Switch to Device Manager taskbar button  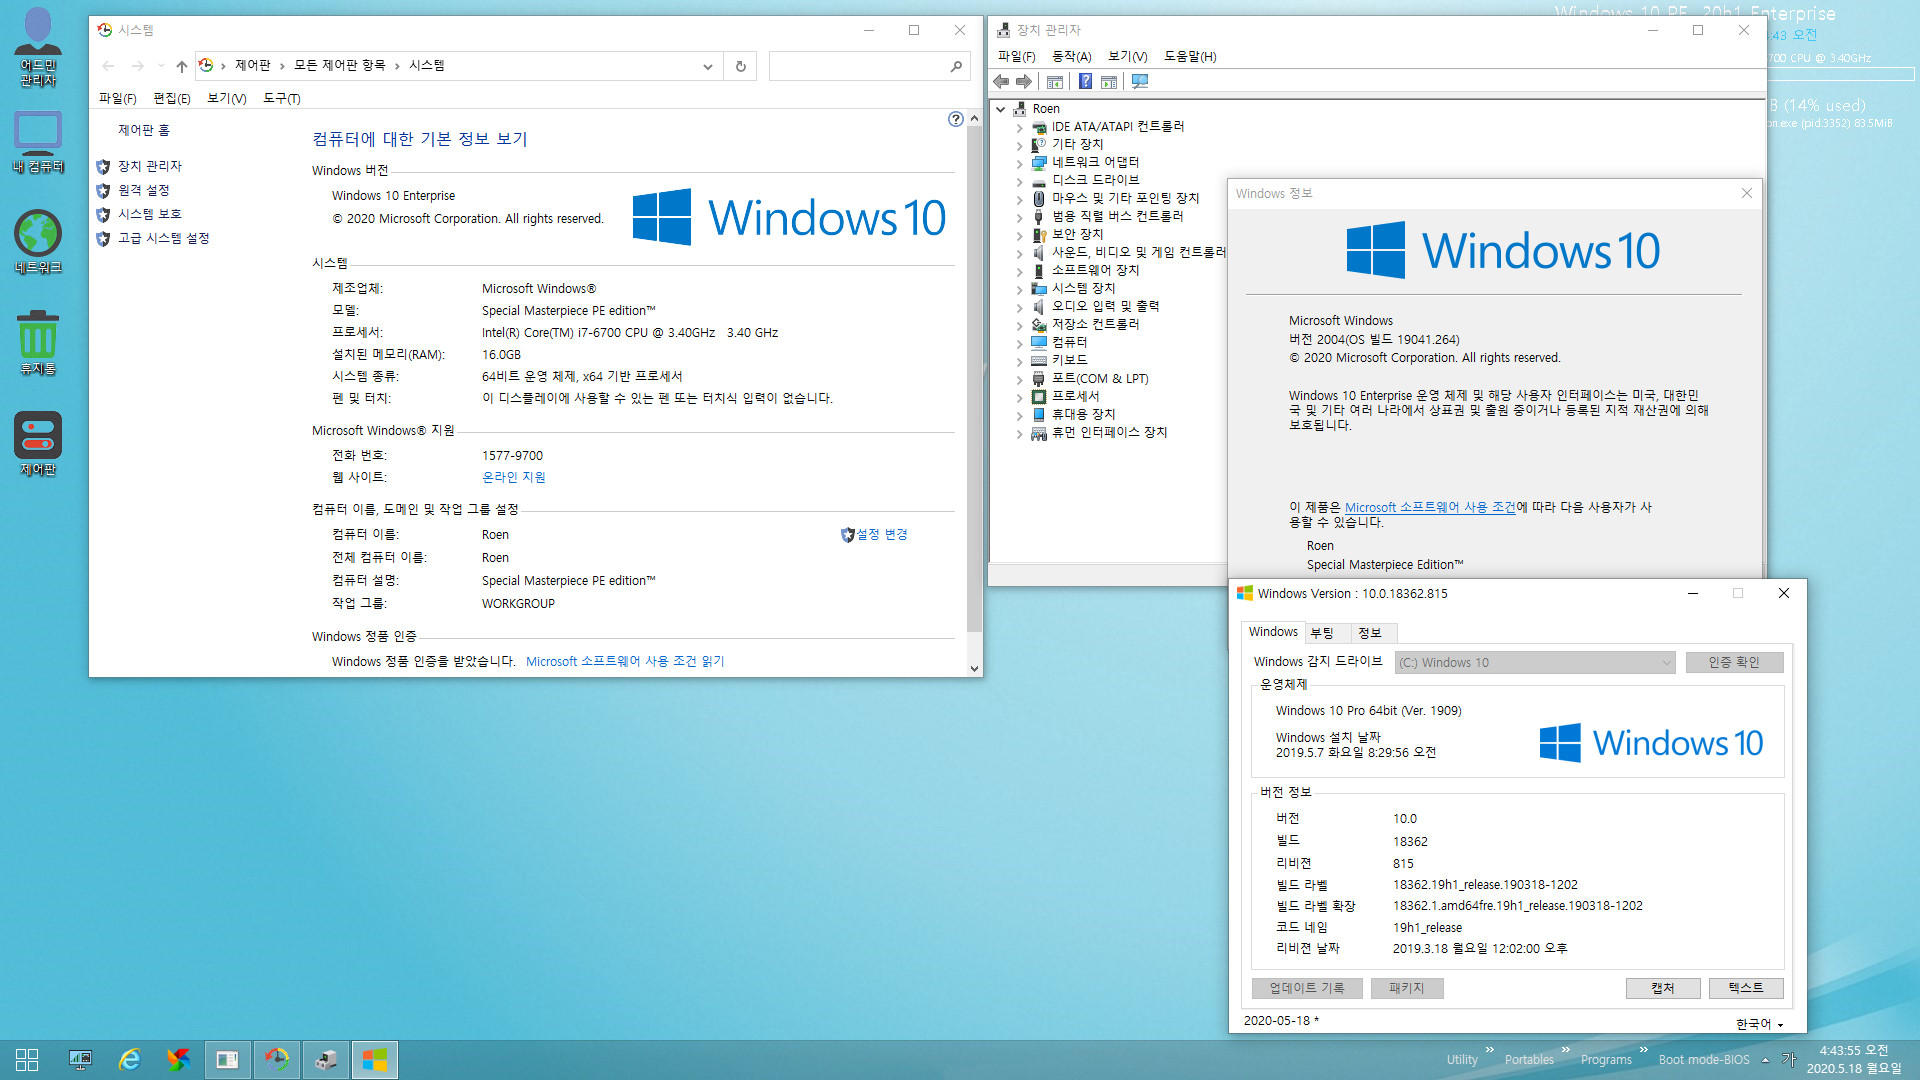click(x=325, y=1060)
